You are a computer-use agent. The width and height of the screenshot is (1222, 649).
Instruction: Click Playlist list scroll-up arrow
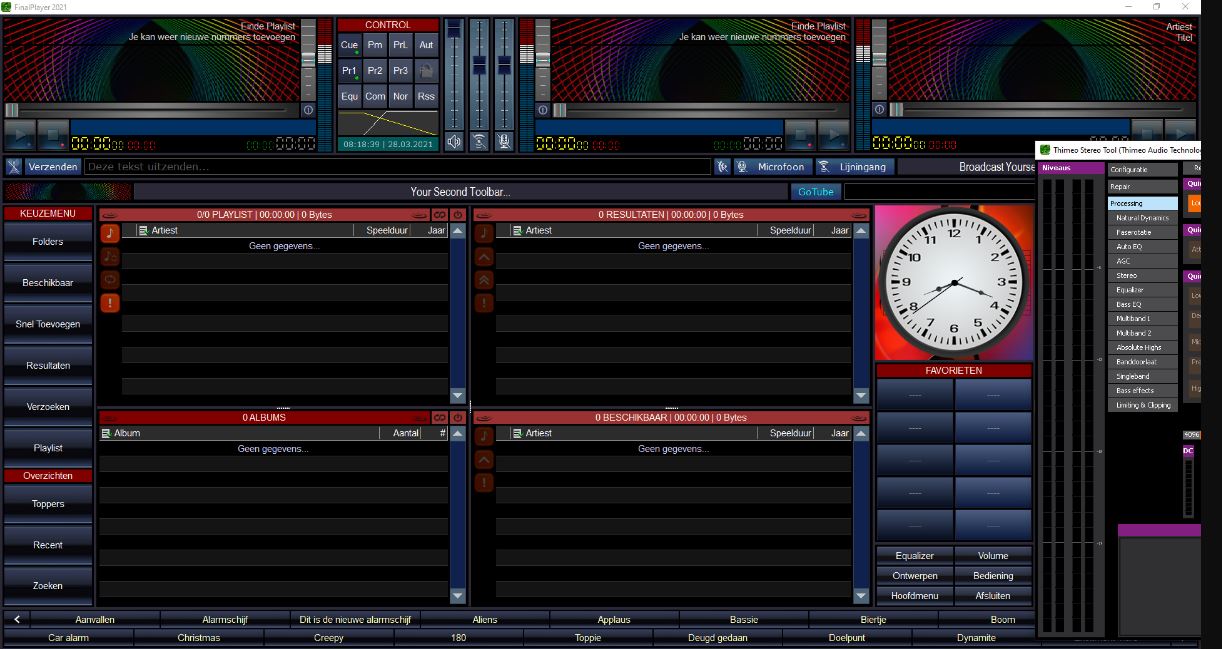pos(458,231)
